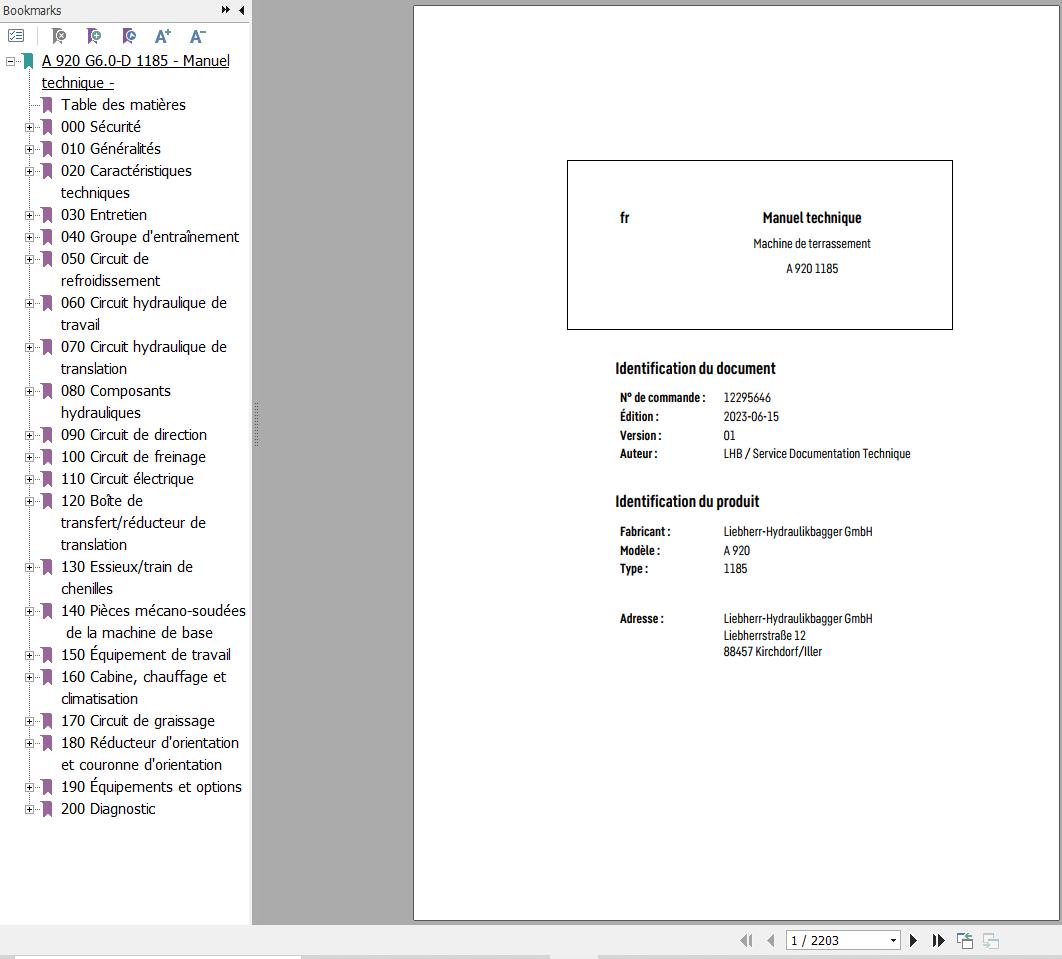Click the panel splitter grip handle
Viewport: 1062px width, 959px height.
coord(256,425)
